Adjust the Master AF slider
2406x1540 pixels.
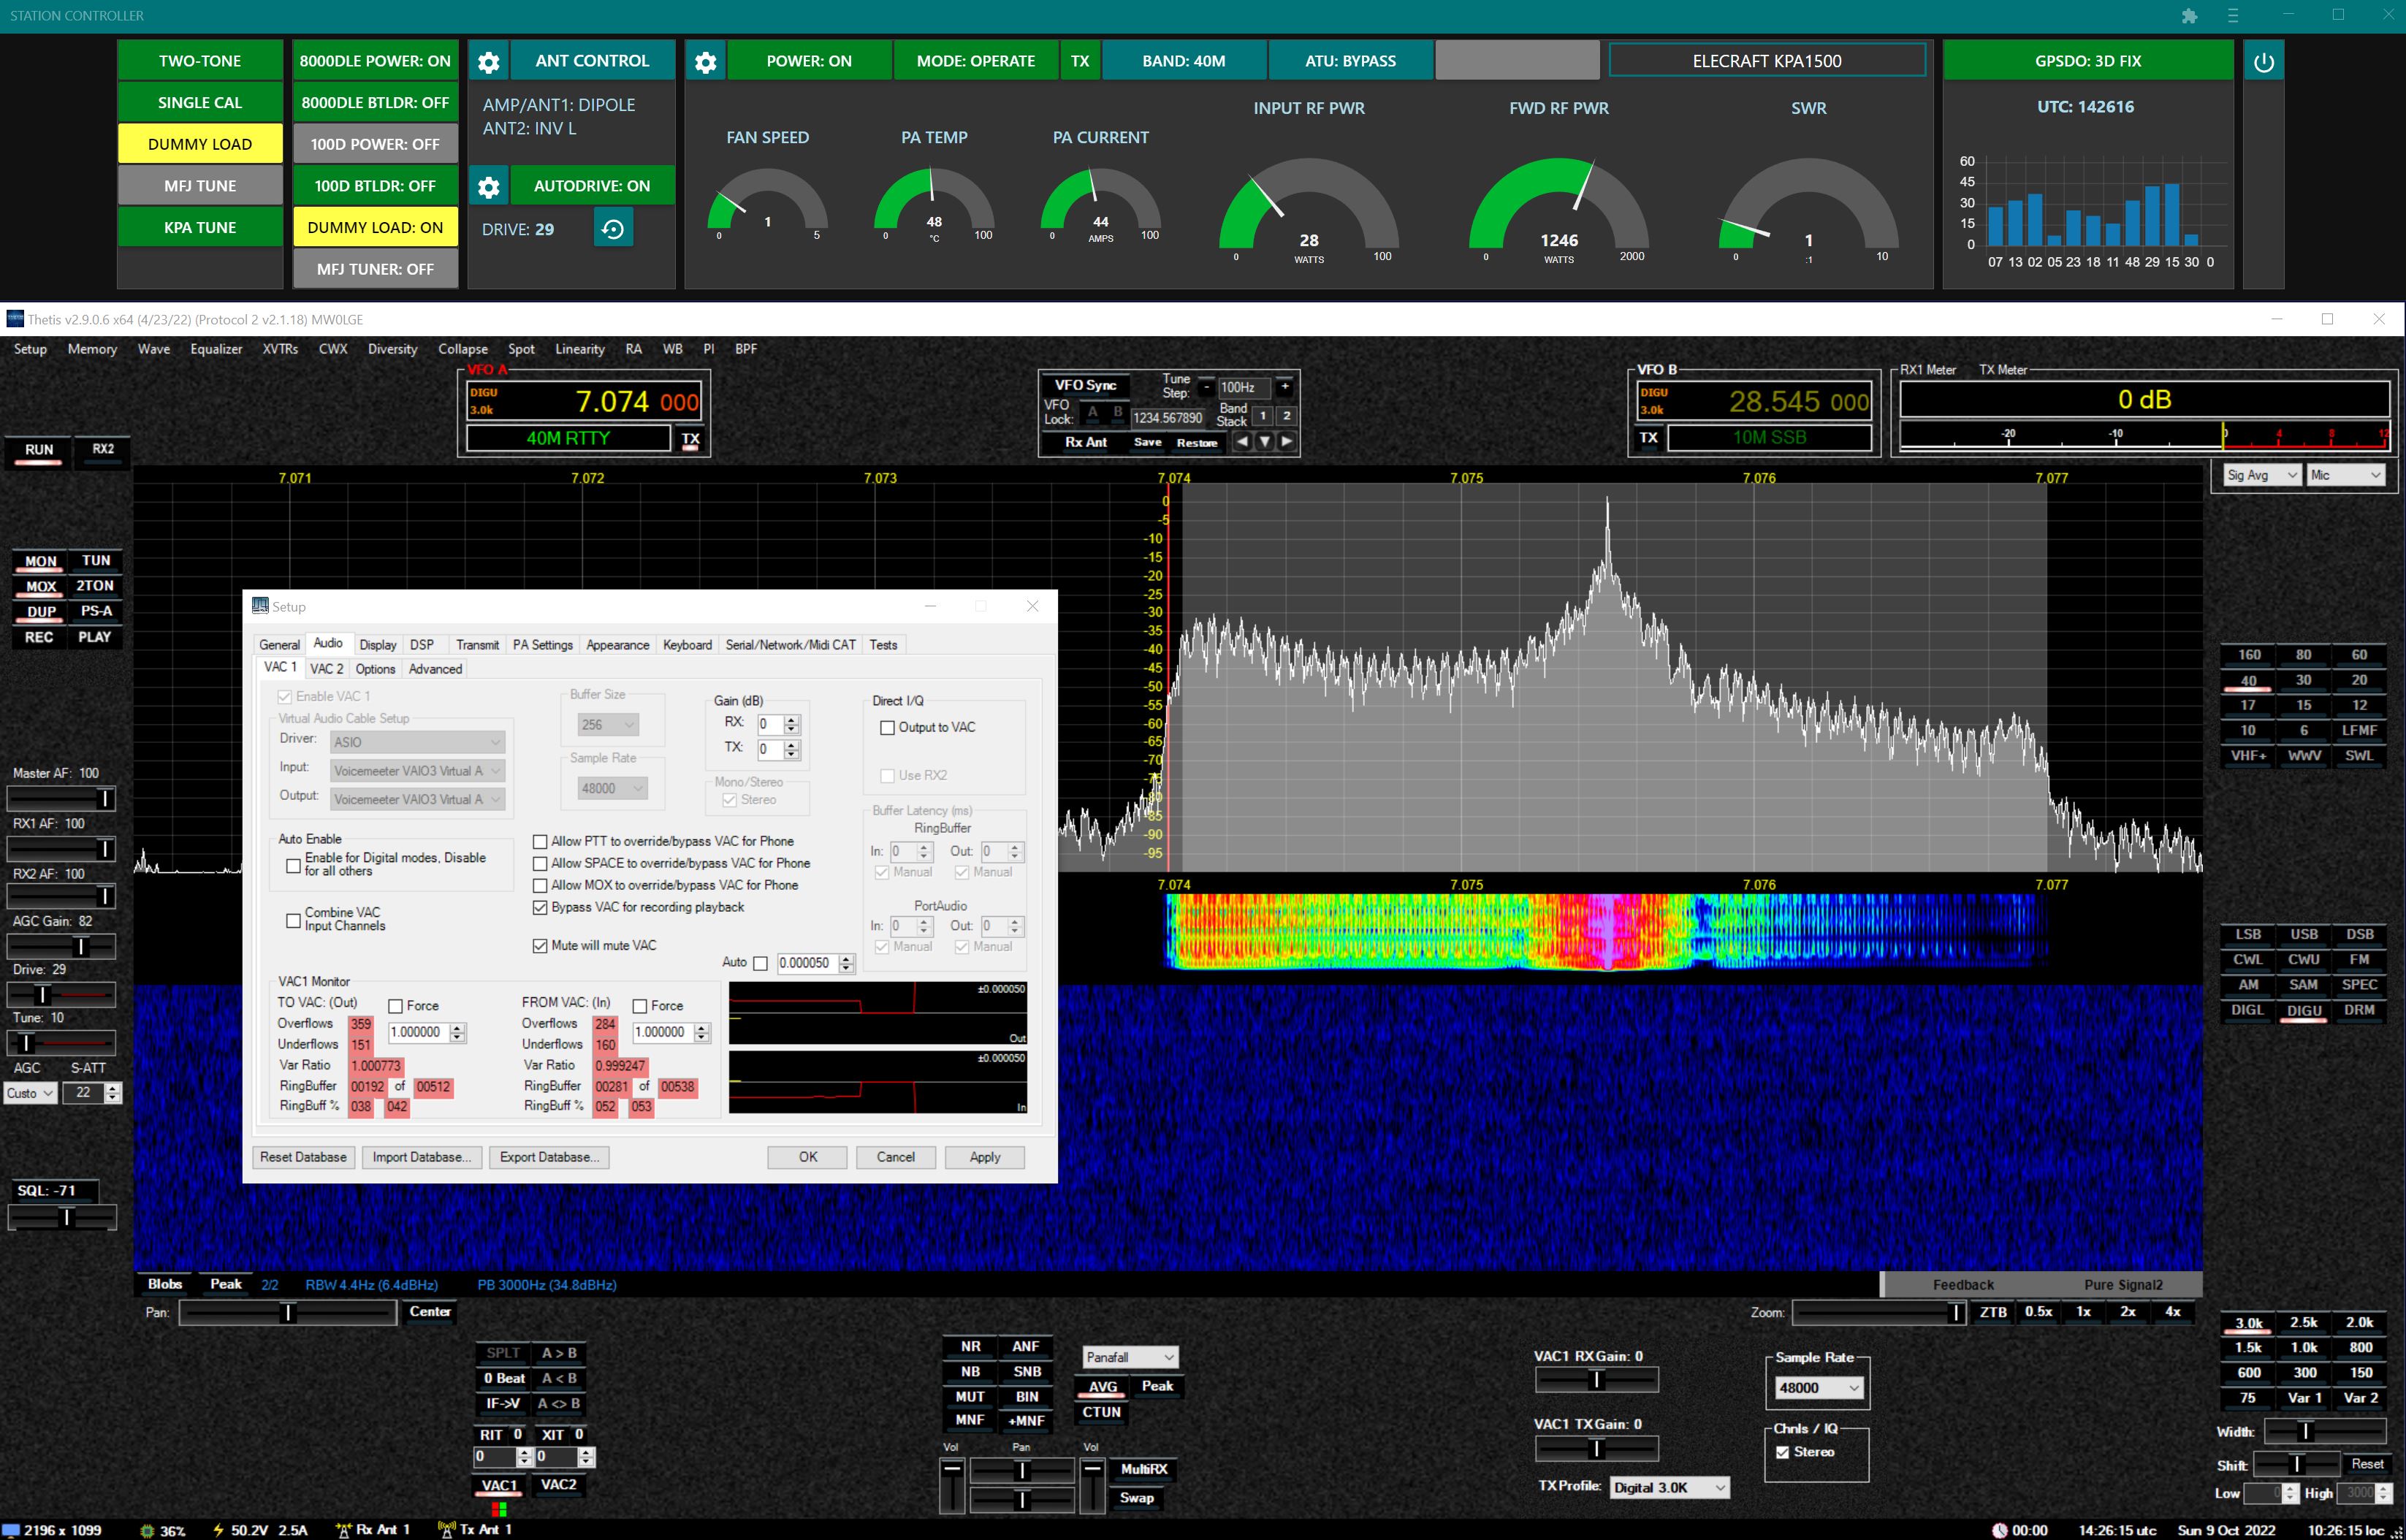(x=61, y=799)
